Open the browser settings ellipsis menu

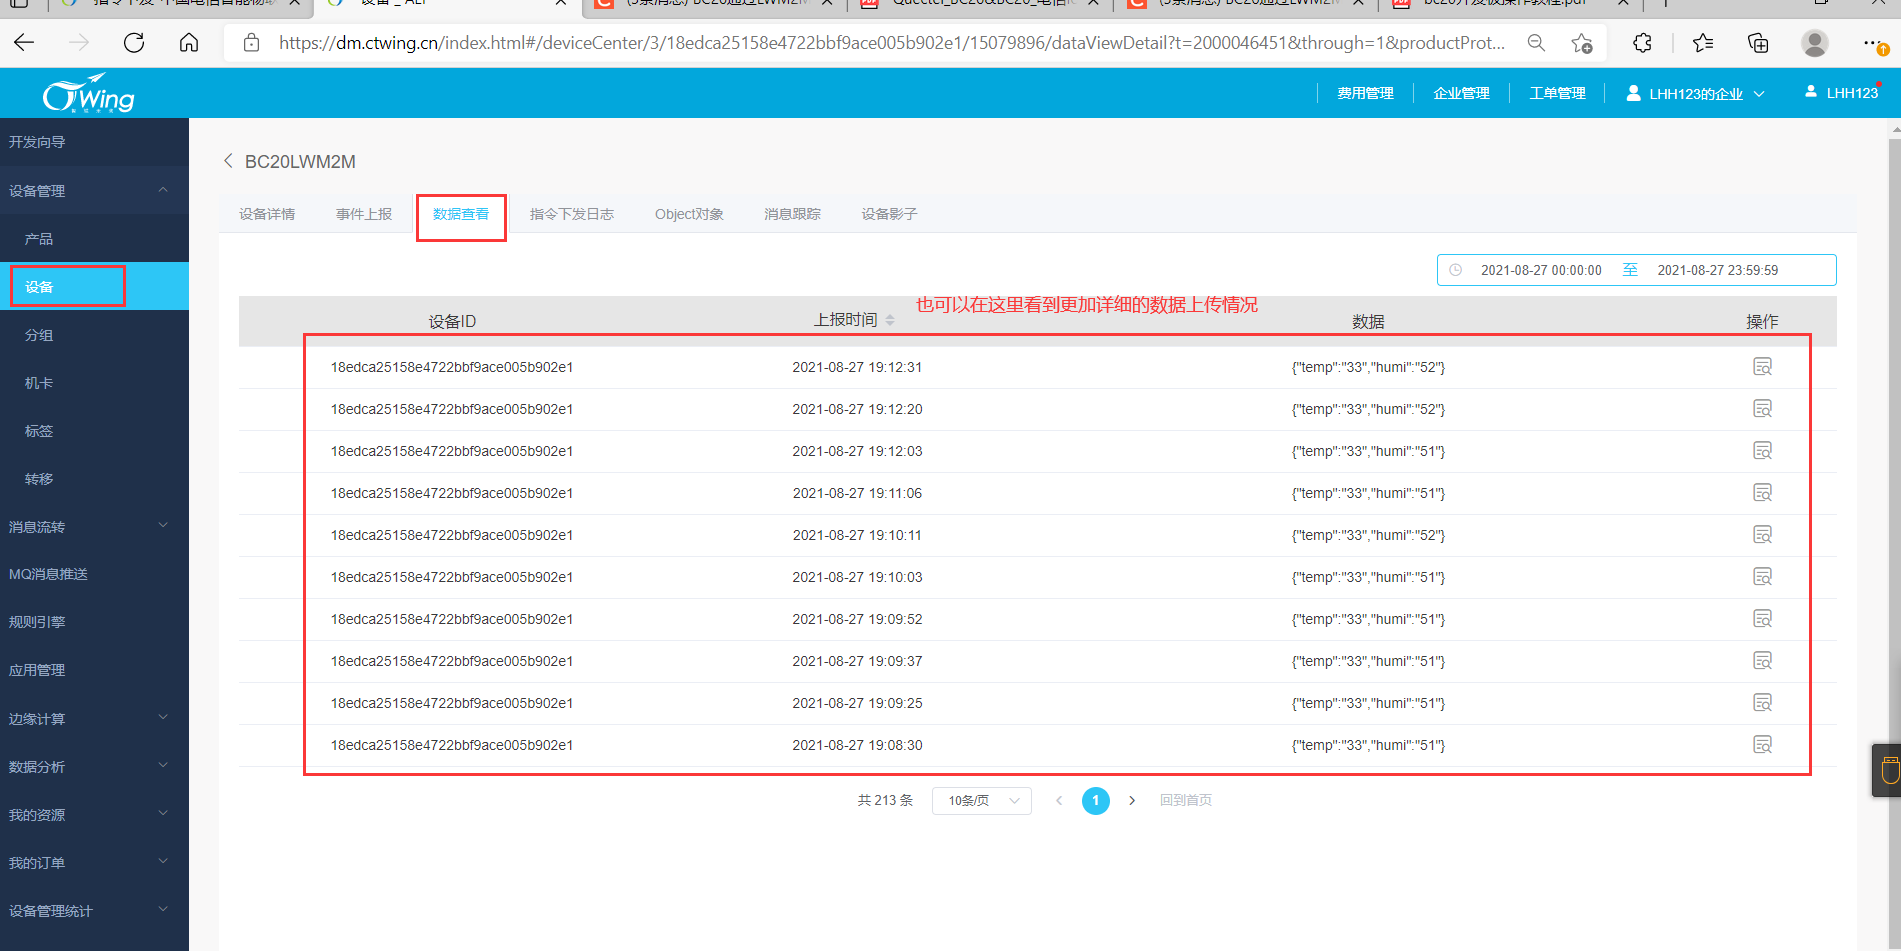click(x=1874, y=43)
